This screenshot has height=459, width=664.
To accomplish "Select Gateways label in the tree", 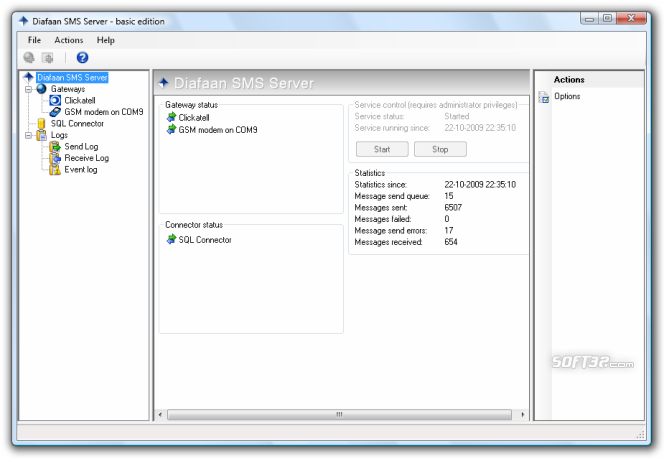I will [68, 89].
